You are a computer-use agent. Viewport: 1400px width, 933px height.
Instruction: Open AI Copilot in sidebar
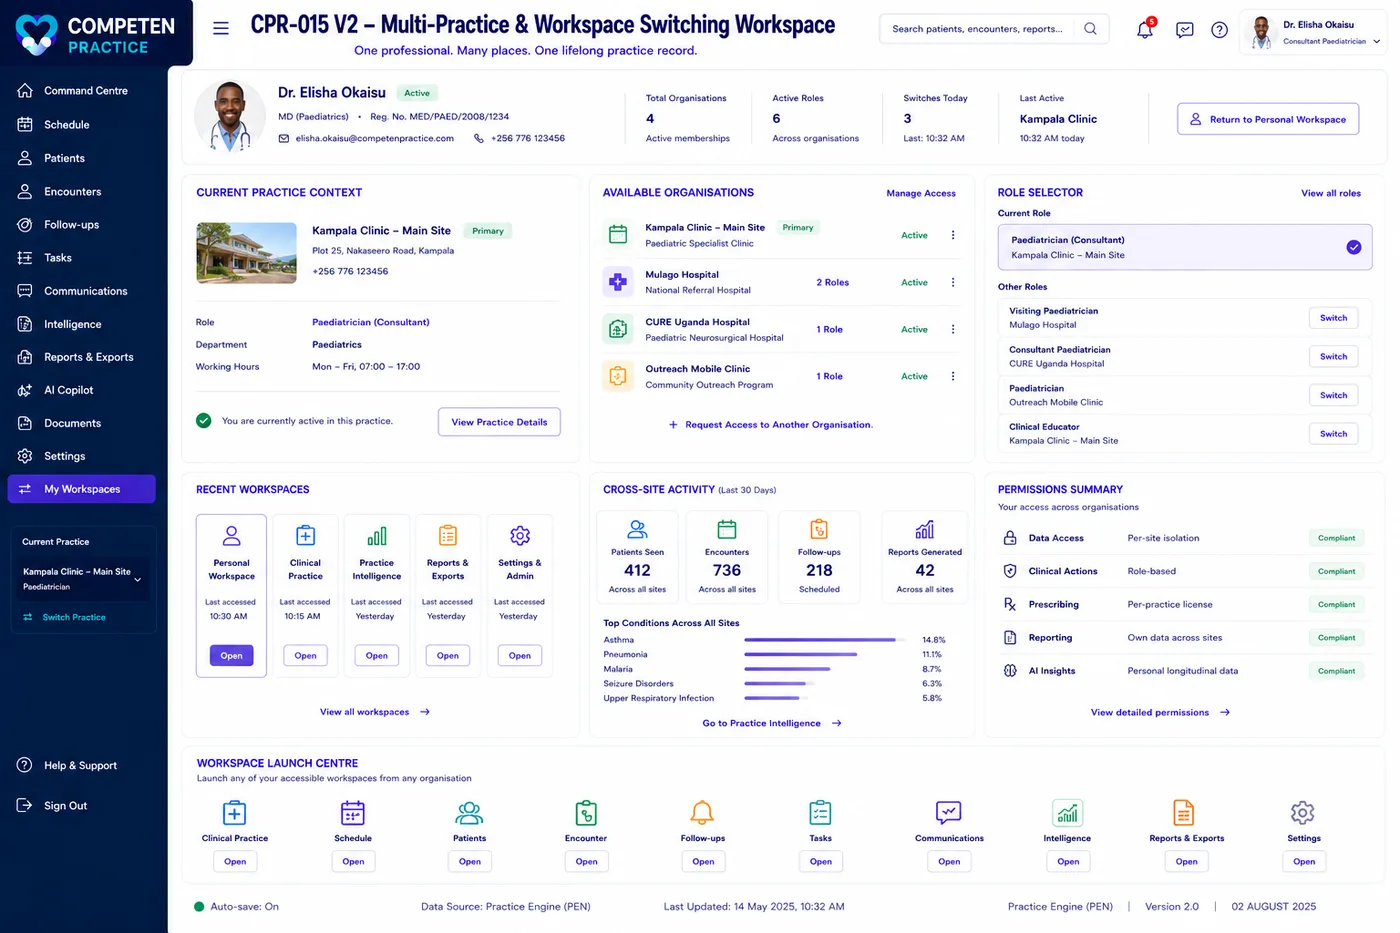[x=80, y=390]
